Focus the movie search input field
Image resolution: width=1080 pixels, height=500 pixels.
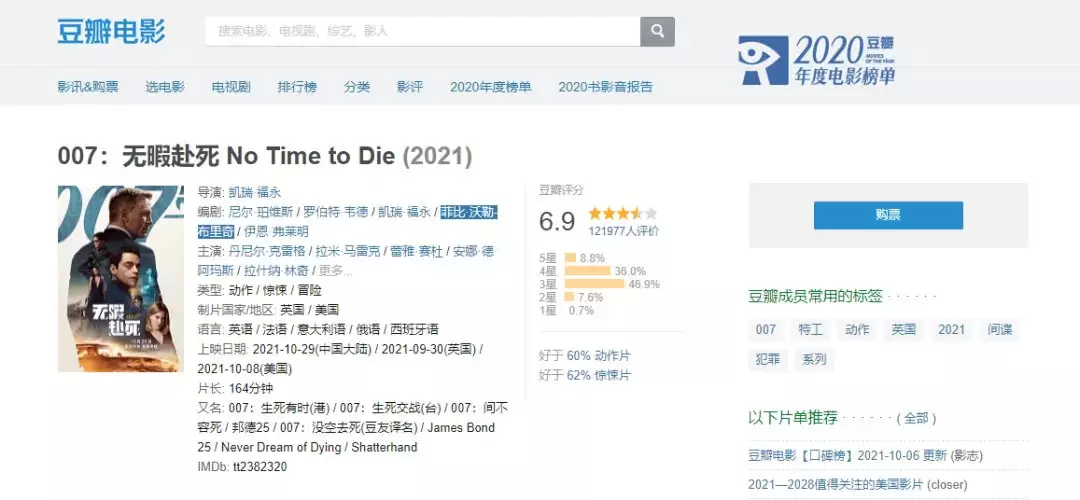point(423,32)
